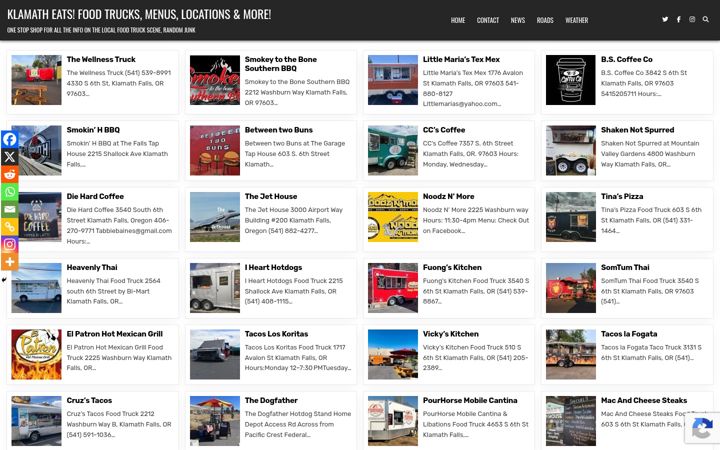Click Noodz N' More yellow logo thumbnail

pyautogui.click(x=393, y=217)
